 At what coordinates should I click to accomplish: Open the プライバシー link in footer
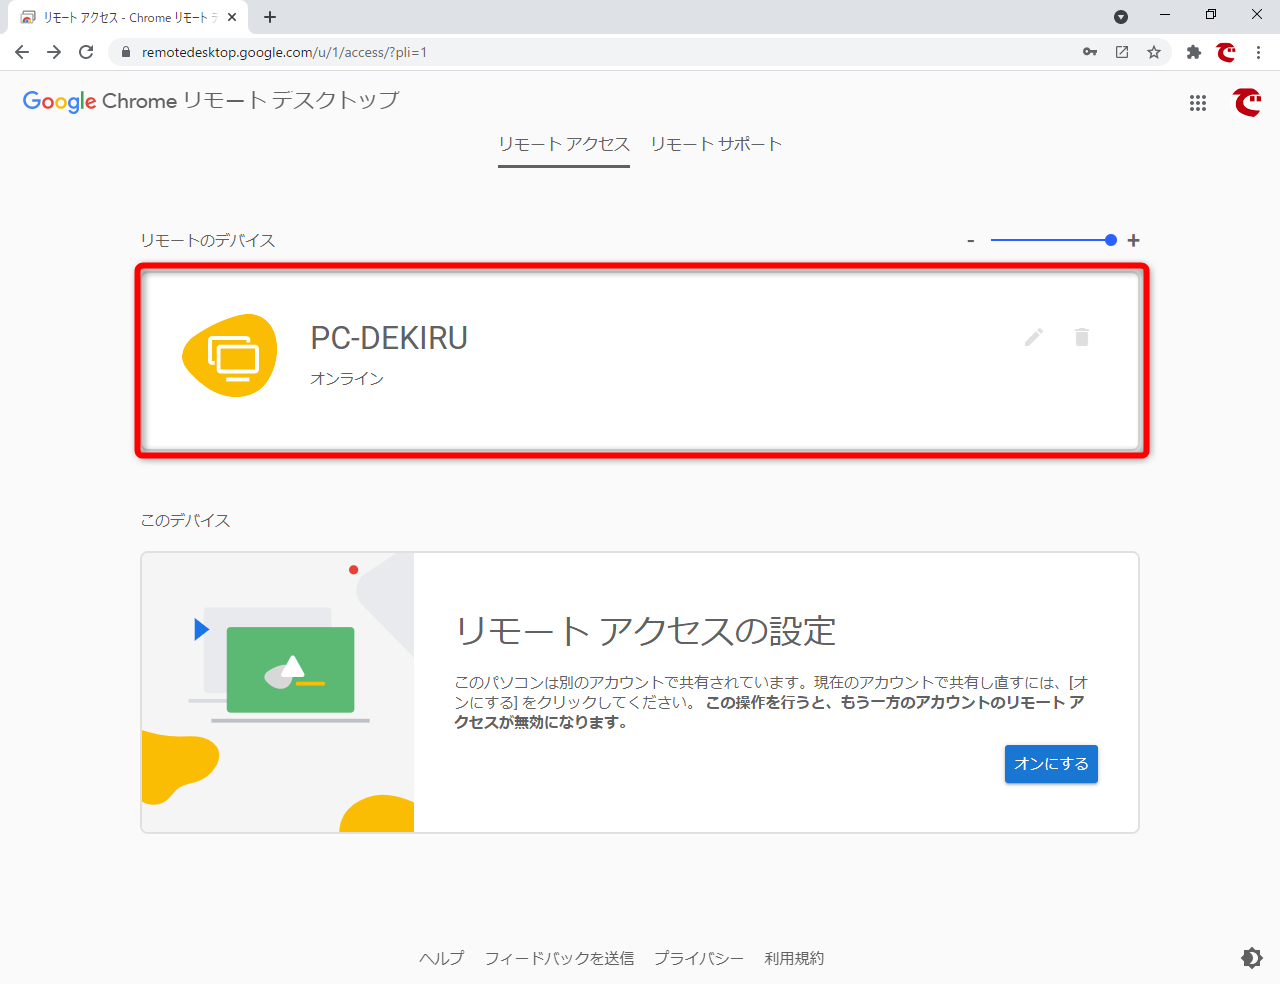tap(698, 958)
